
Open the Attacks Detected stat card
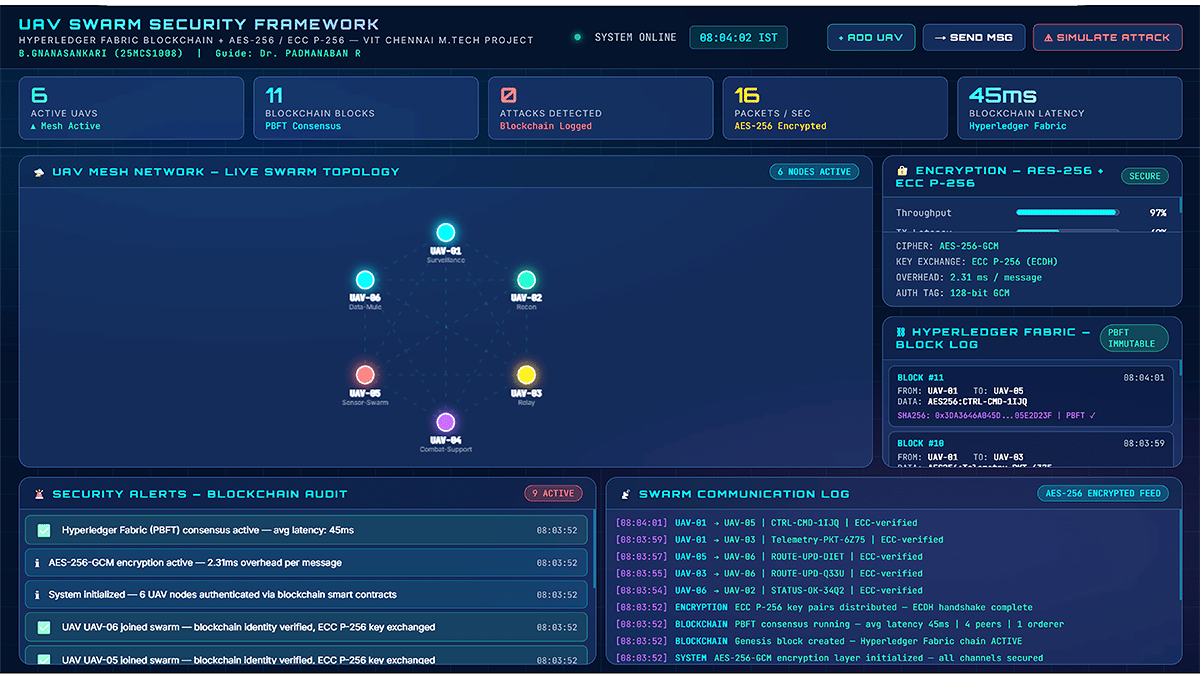coord(600,108)
